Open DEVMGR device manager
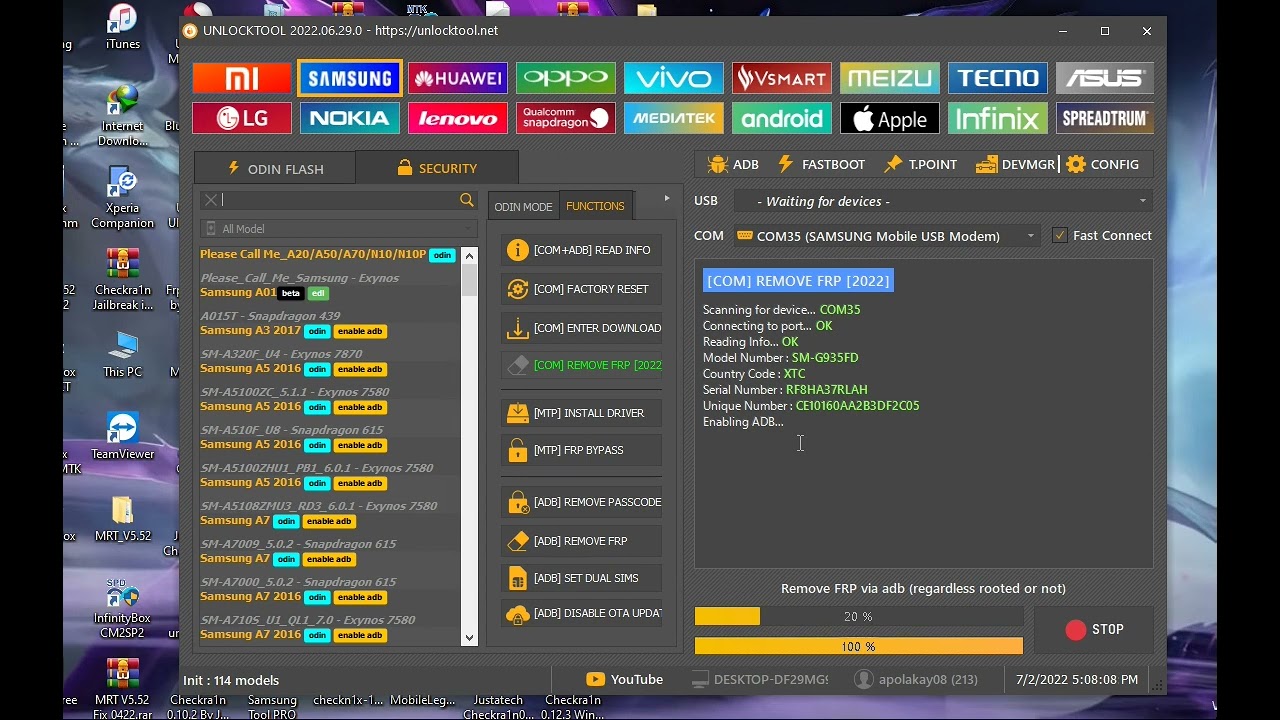This screenshot has height=720, width=1280. click(1016, 164)
